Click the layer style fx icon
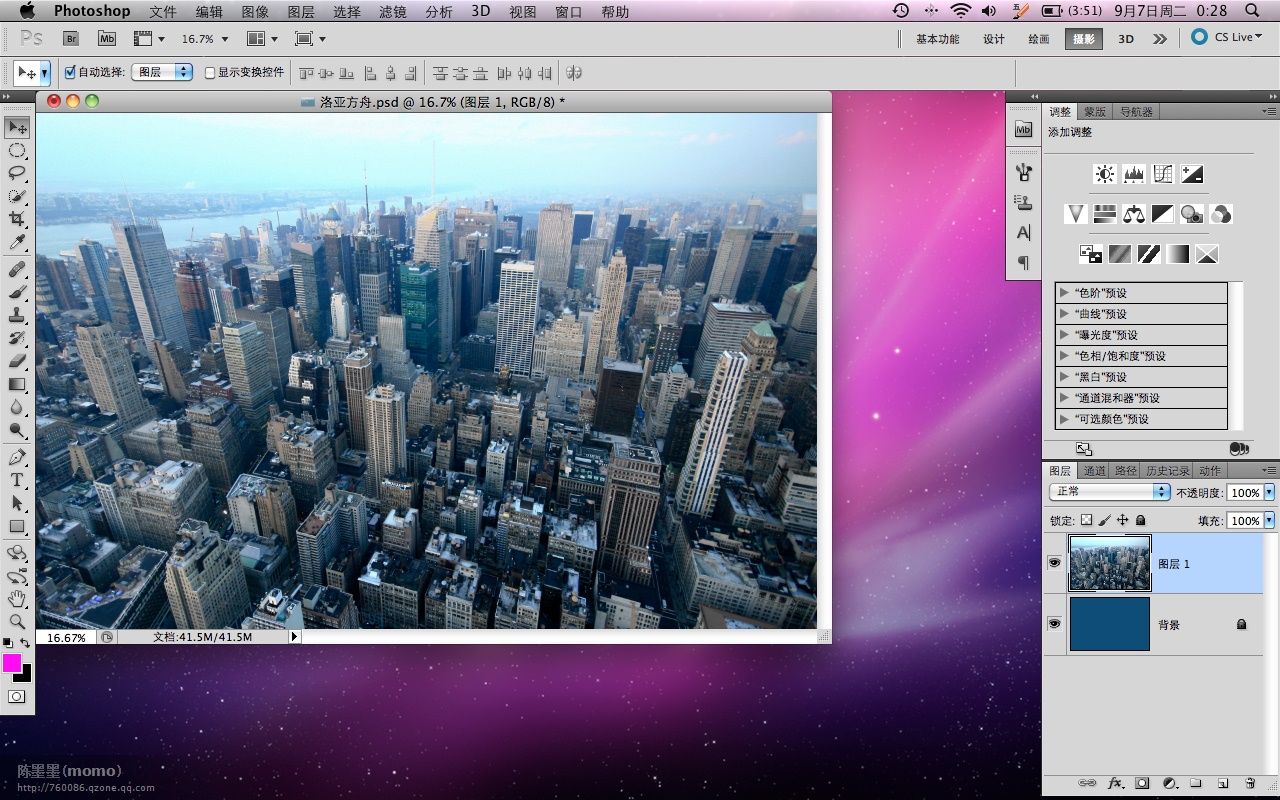Image resolution: width=1280 pixels, height=800 pixels. pyautogui.click(x=1115, y=783)
